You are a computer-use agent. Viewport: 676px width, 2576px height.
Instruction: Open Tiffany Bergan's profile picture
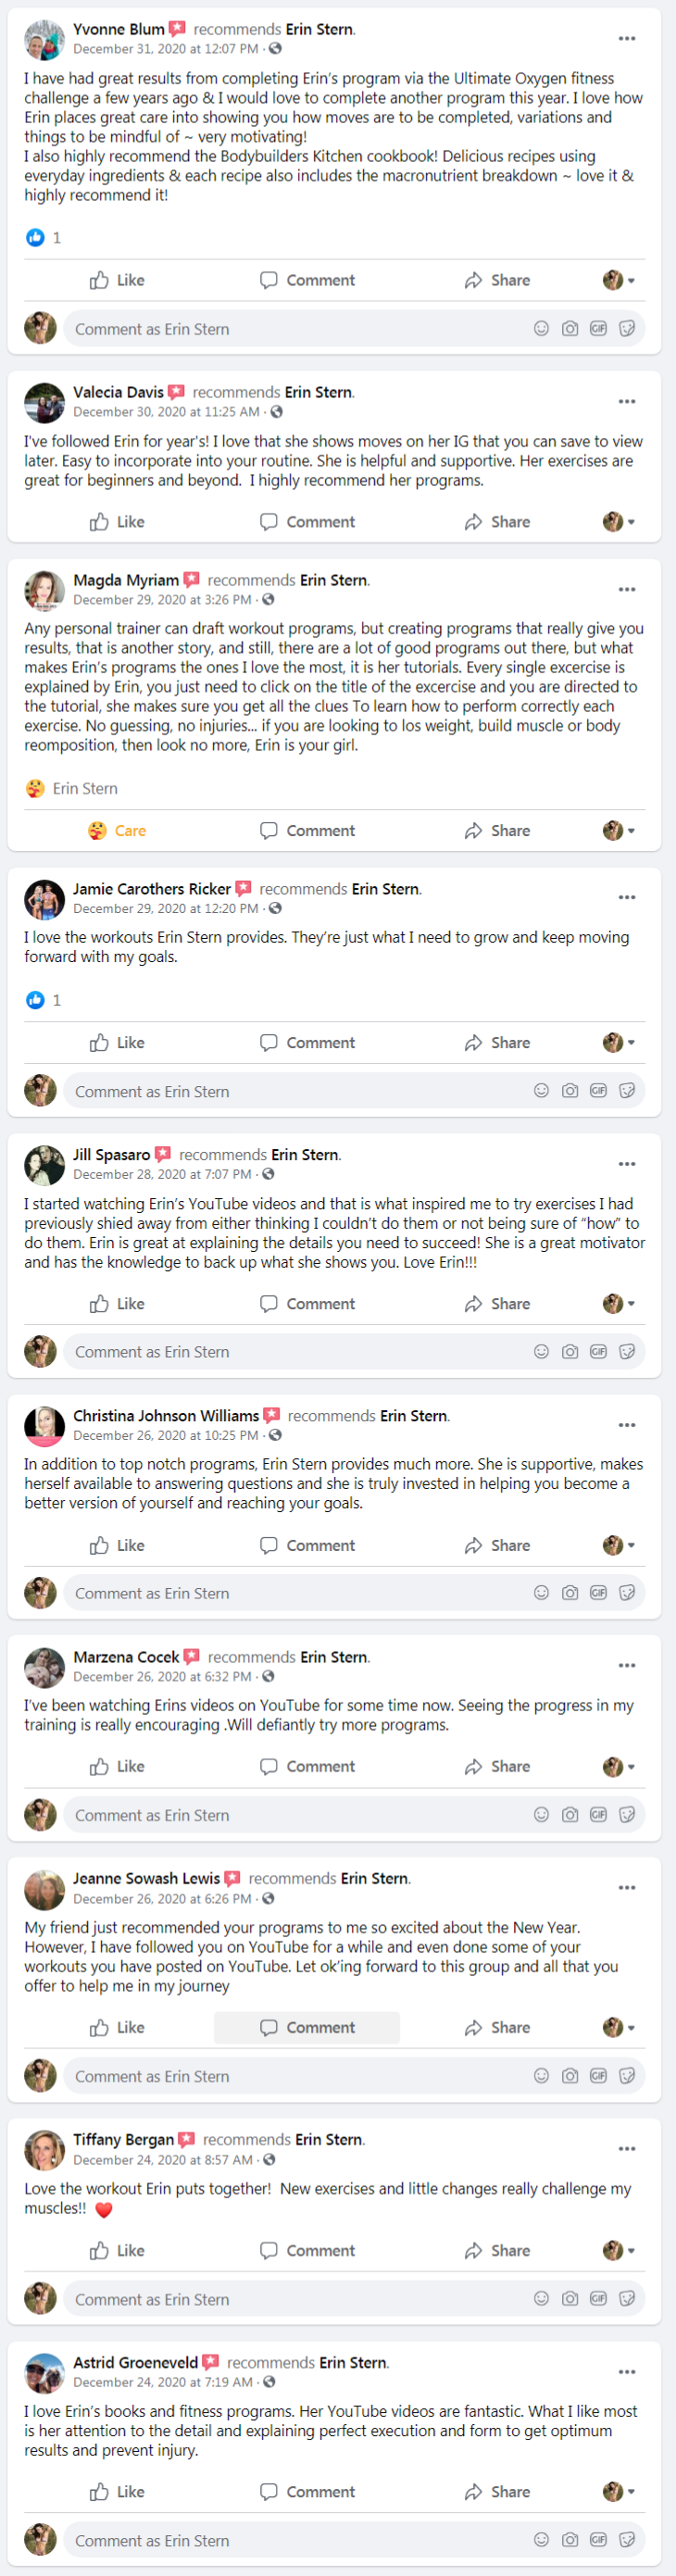[x=44, y=2150]
